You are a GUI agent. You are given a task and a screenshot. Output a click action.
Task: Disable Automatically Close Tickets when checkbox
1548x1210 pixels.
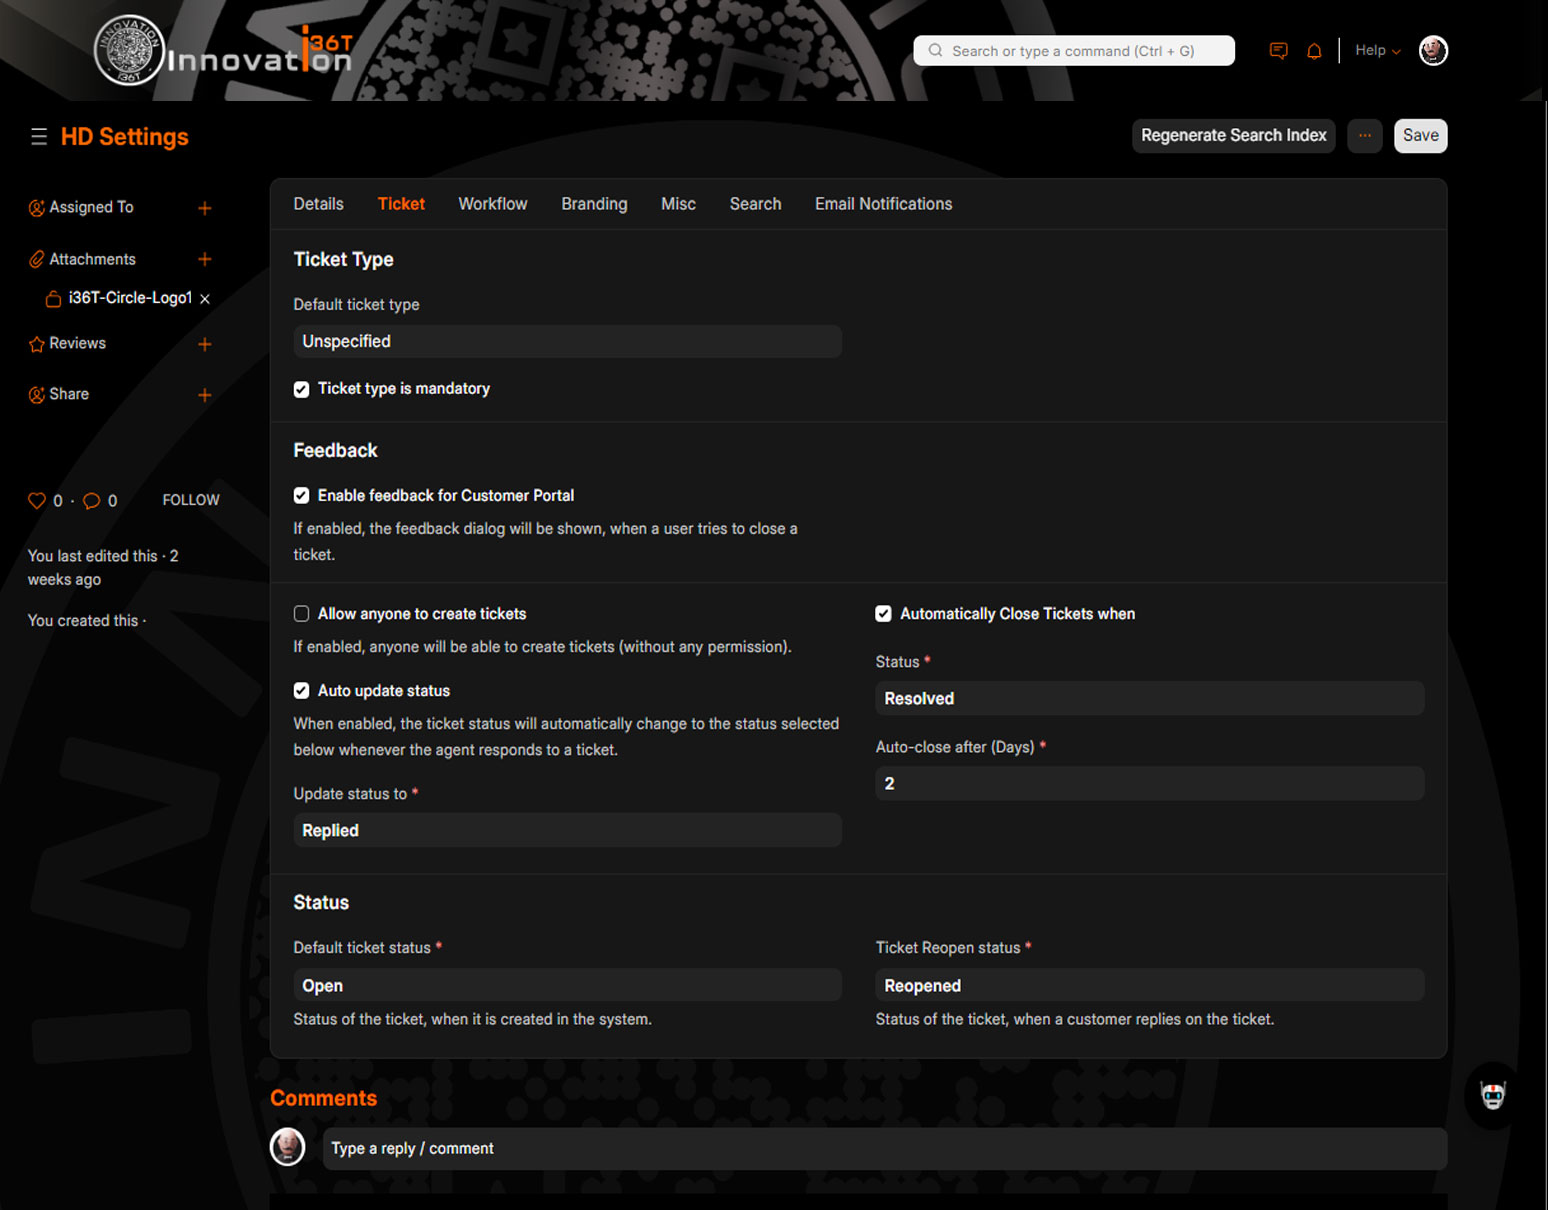[883, 614]
